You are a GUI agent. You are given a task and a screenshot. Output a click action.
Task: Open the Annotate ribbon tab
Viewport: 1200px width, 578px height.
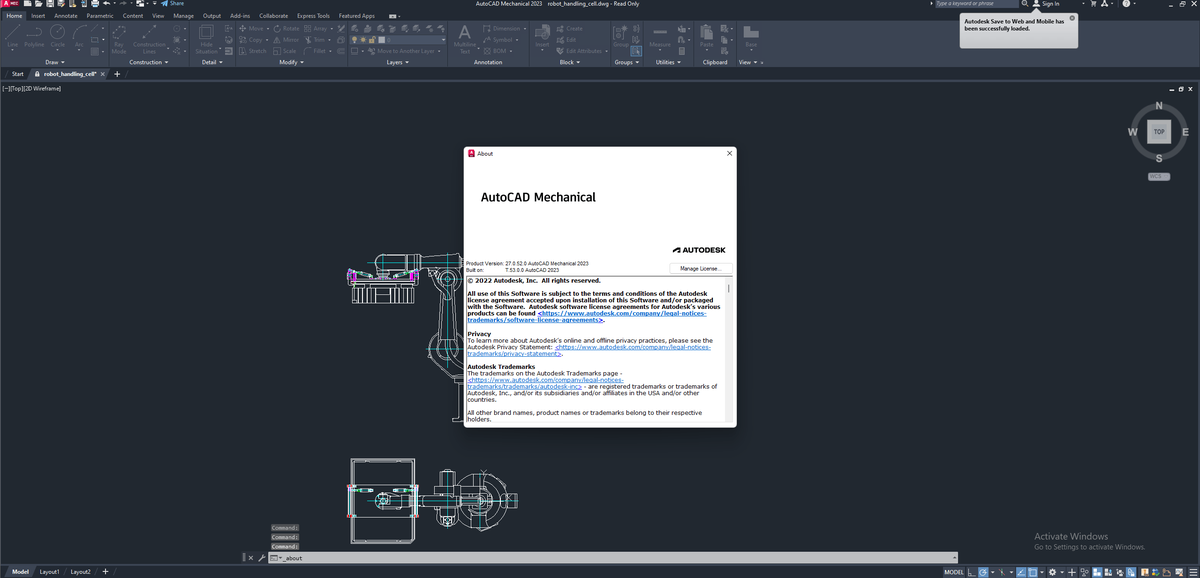point(66,16)
